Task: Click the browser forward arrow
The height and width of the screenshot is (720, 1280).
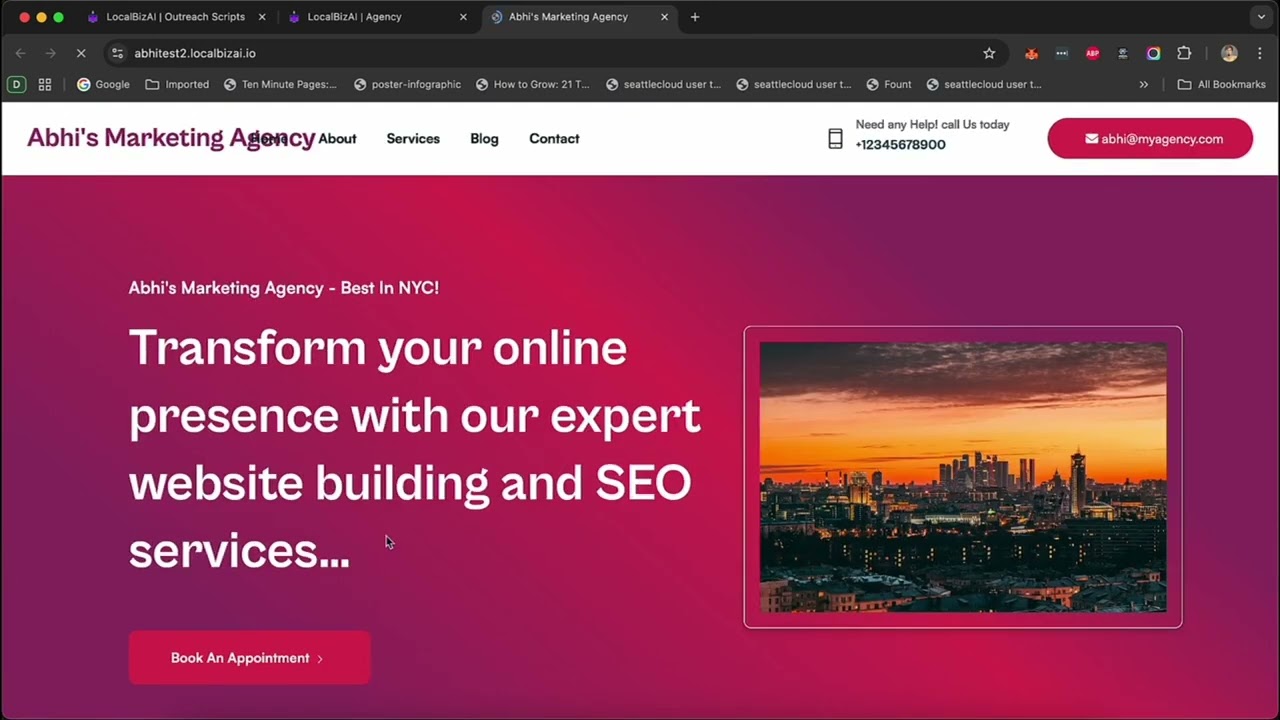Action: click(50, 53)
